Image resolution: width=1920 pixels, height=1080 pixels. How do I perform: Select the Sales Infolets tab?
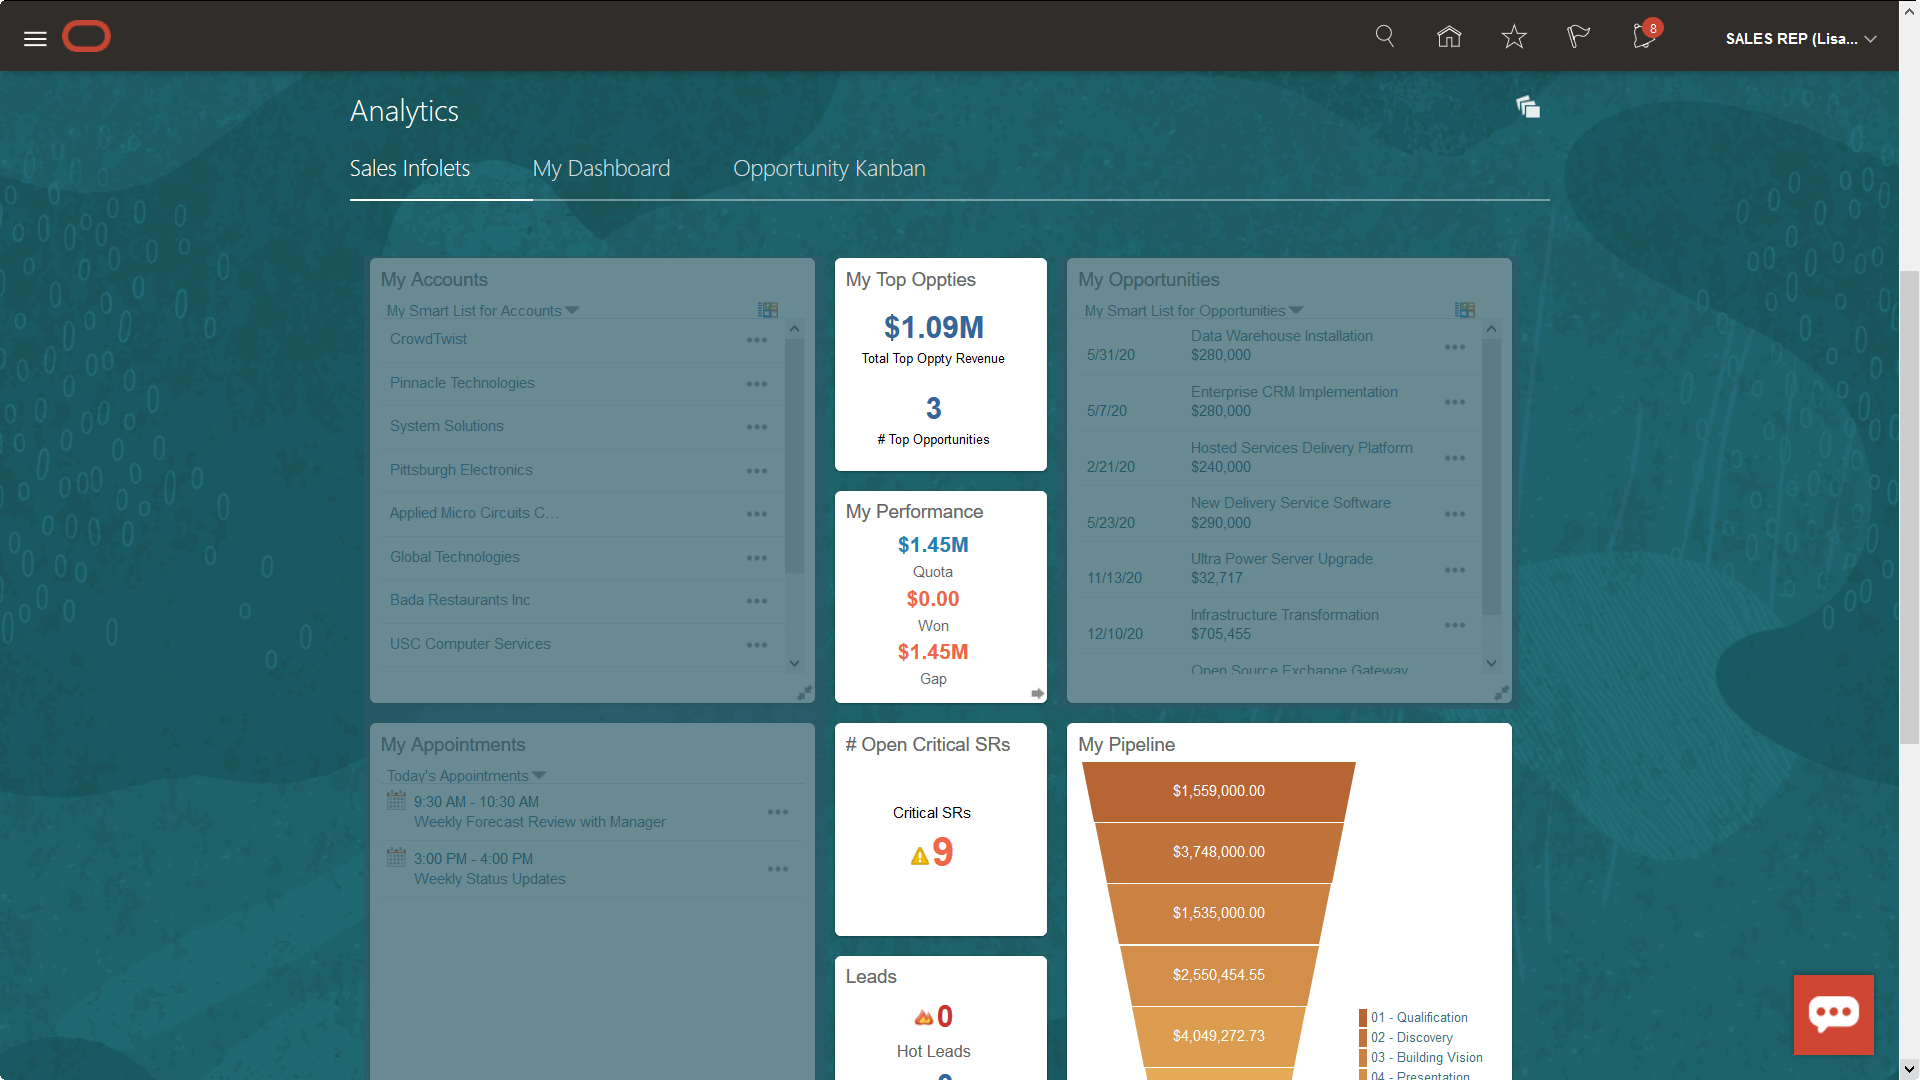410,167
